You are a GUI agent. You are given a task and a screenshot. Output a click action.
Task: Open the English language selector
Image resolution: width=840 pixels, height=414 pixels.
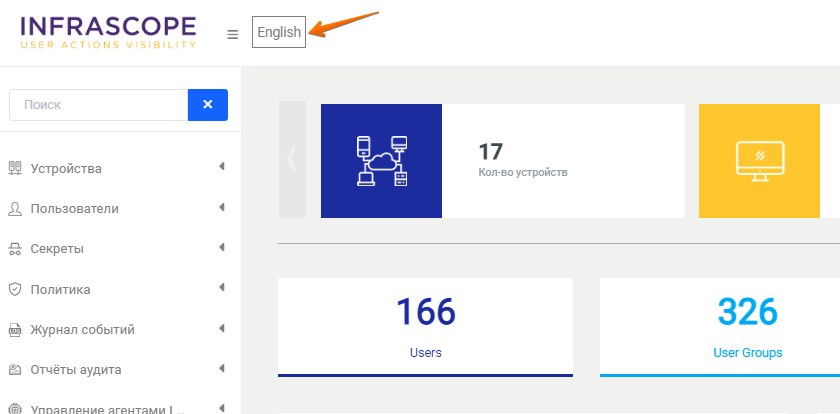tap(279, 32)
